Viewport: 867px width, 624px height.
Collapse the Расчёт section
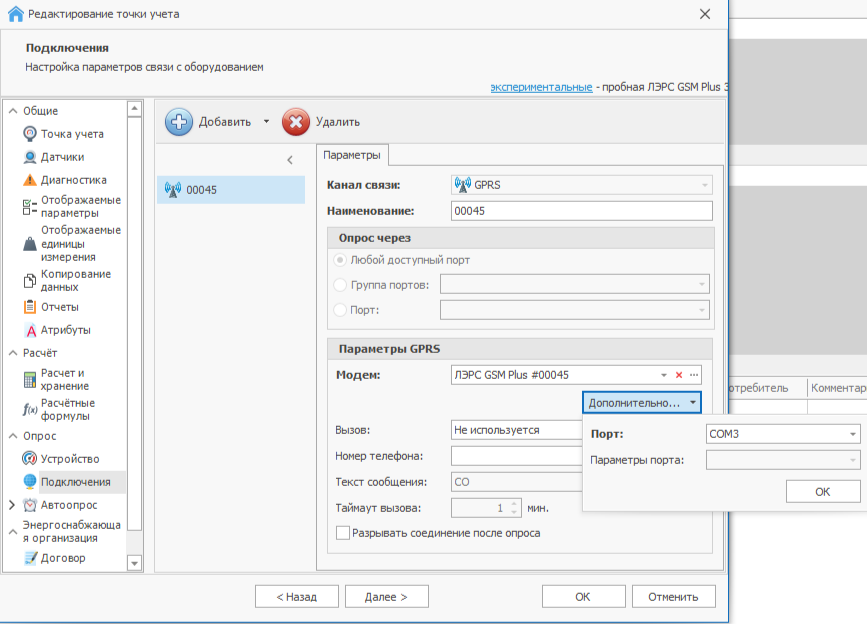click(13, 353)
